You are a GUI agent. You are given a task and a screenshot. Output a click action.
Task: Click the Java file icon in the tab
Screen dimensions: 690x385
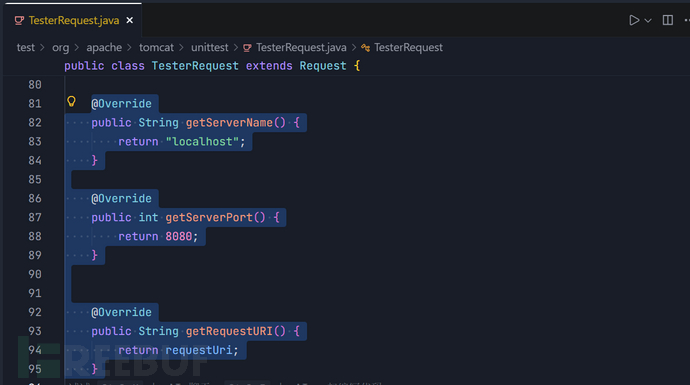coord(19,21)
